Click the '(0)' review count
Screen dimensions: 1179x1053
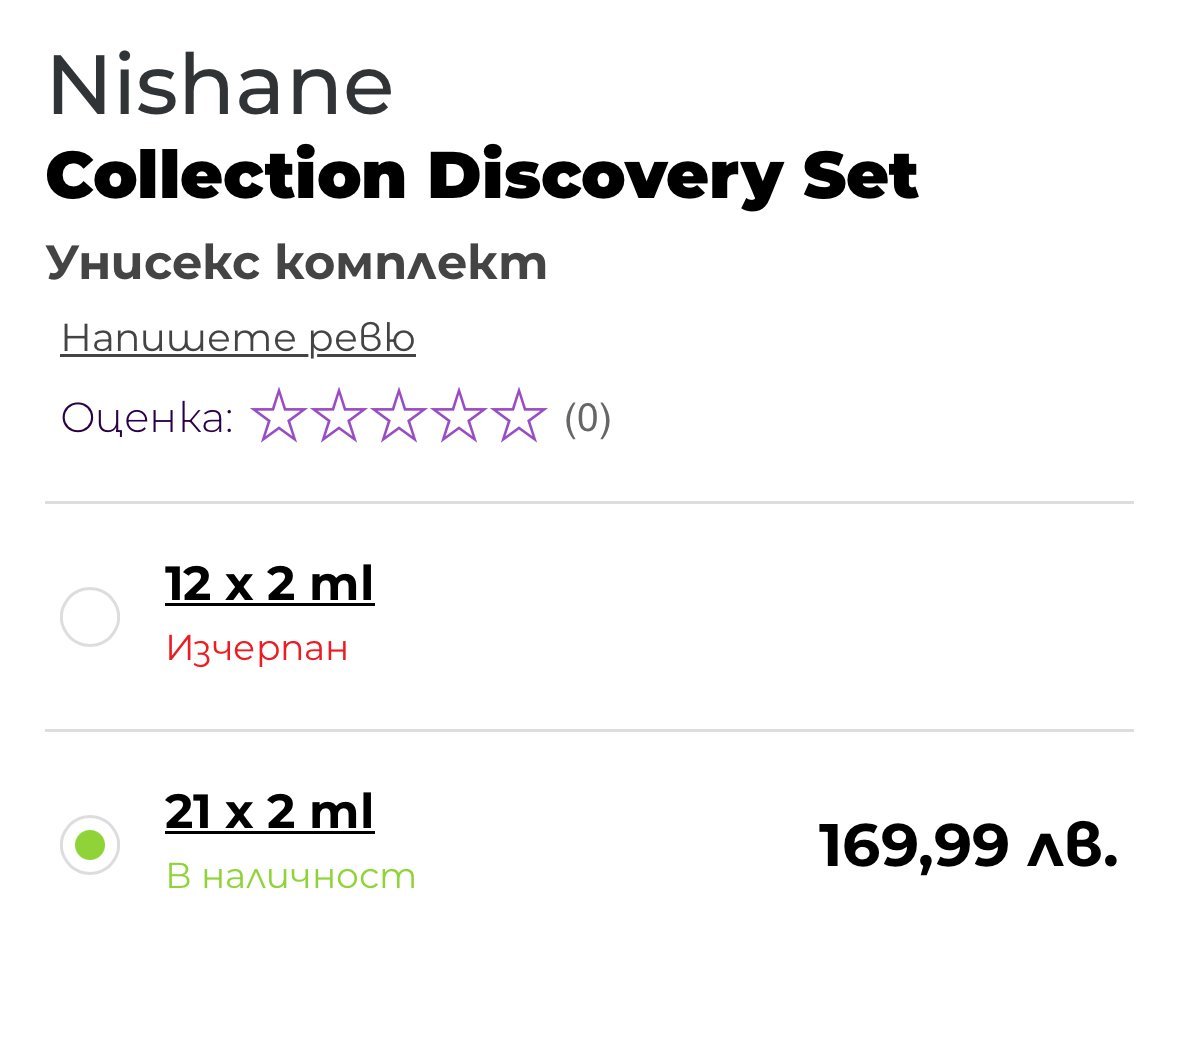tap(587, 417)
